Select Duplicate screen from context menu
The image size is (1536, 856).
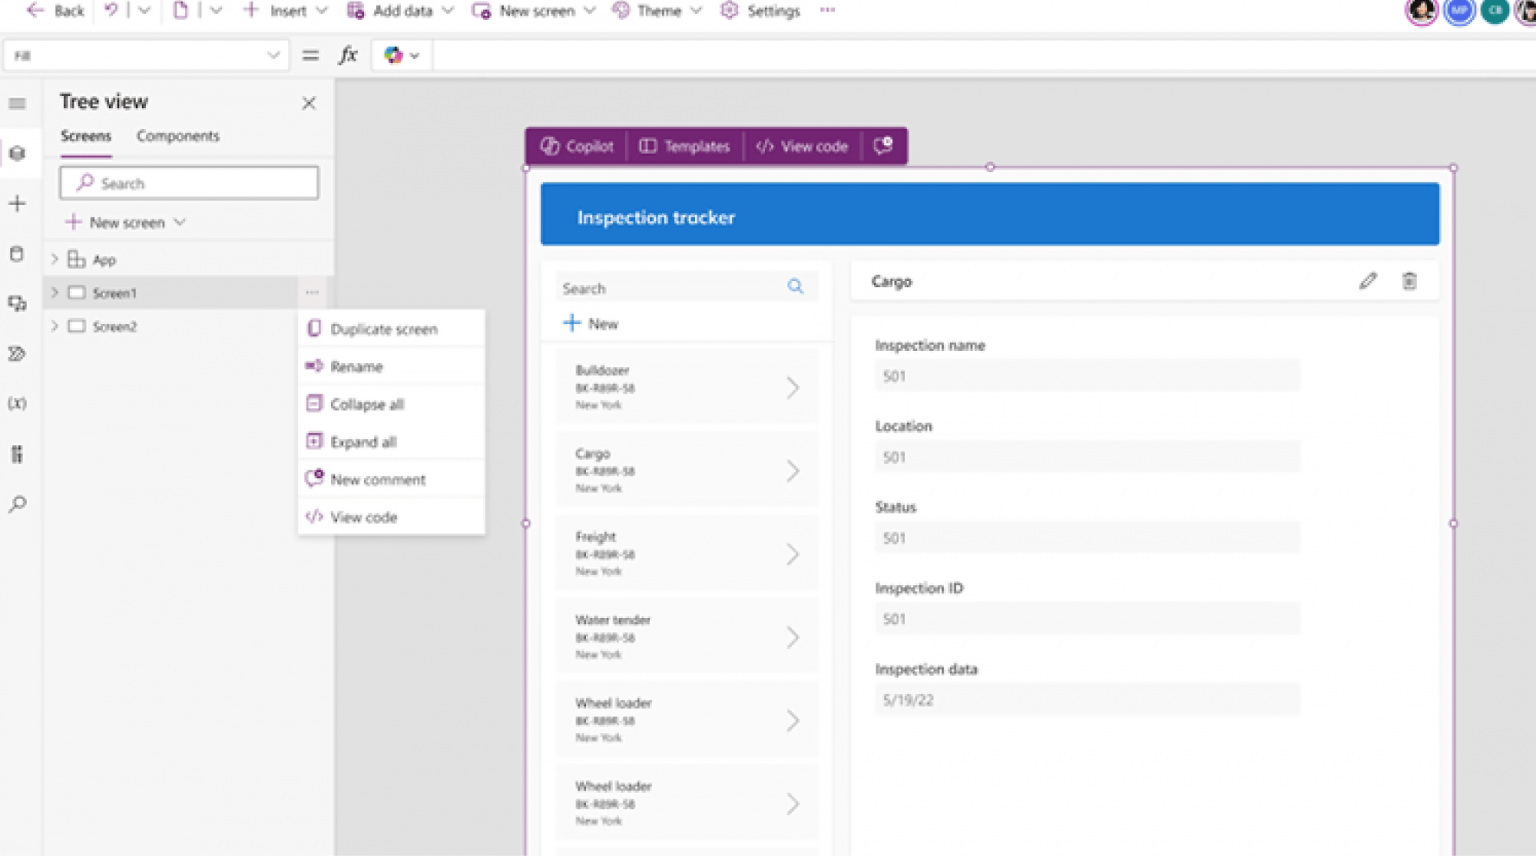tap(383, 328)
